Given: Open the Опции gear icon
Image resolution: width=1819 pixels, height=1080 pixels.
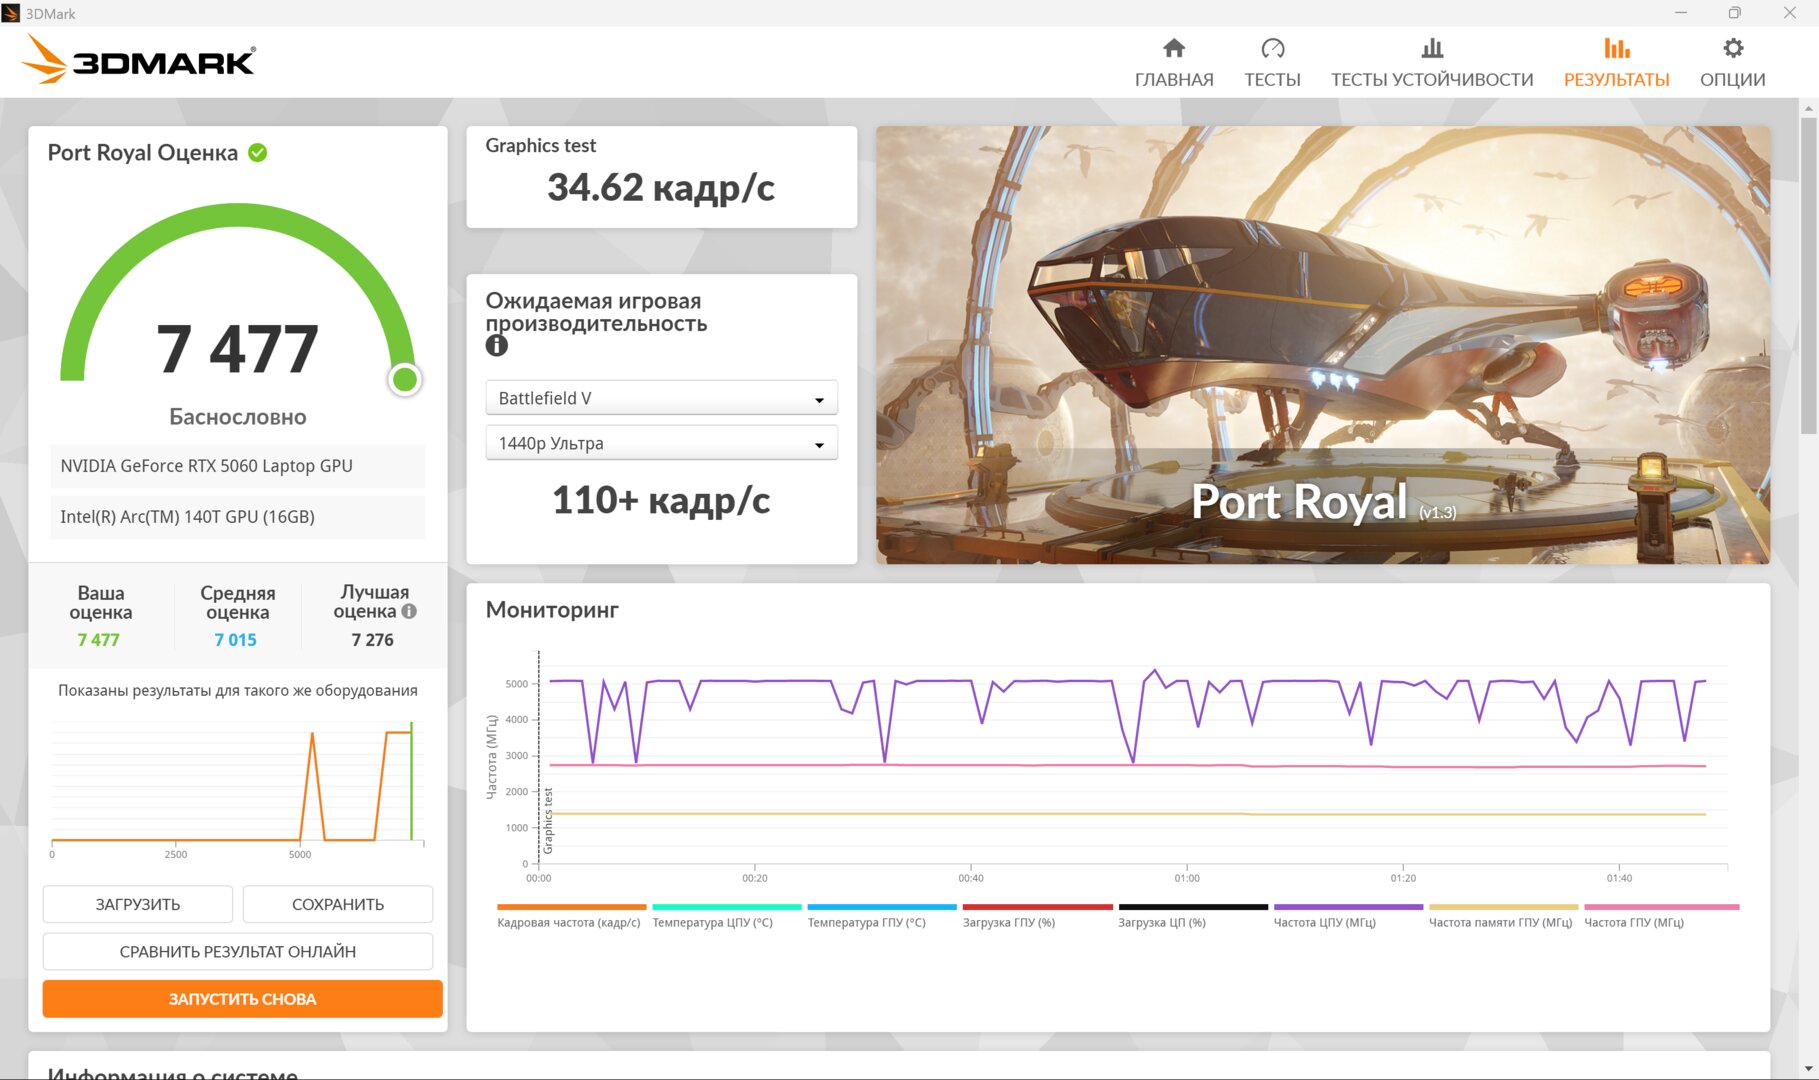Looking at the screenshot, I should pos(1733,48).
